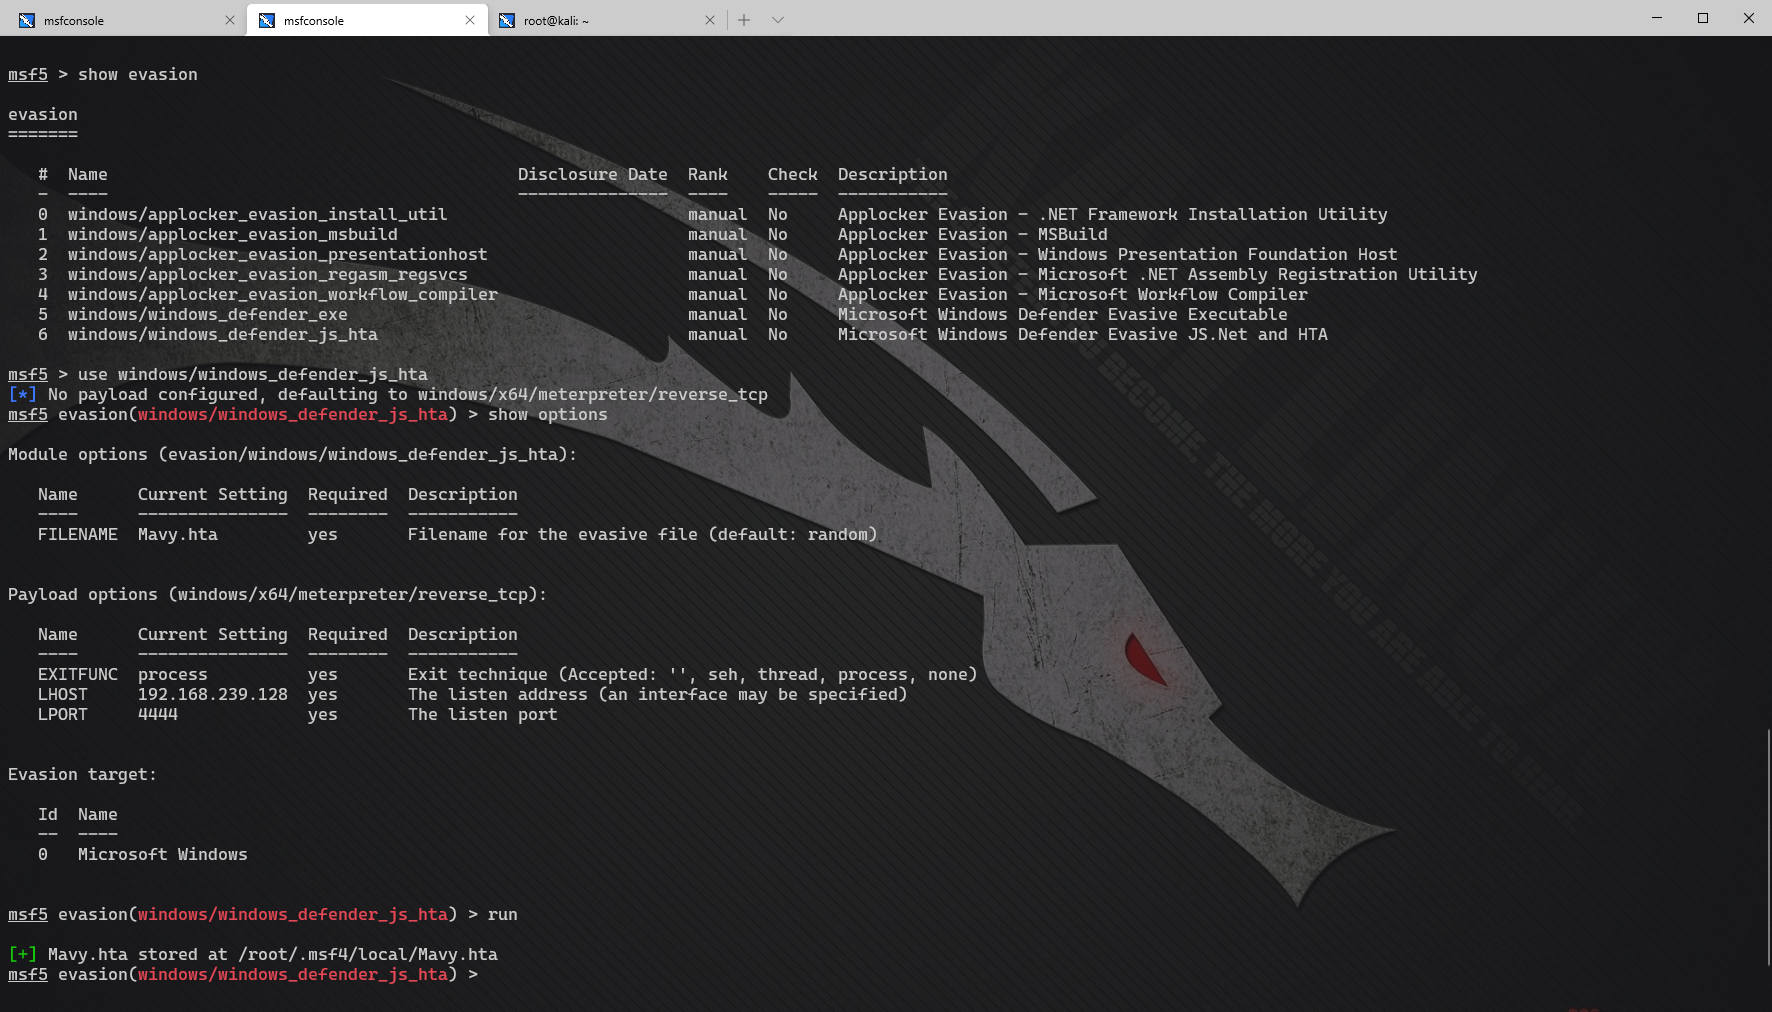The image size is (1772, 1012).
Task: Click the root@kali tab's terminal icon
Action: click(507, 20)
